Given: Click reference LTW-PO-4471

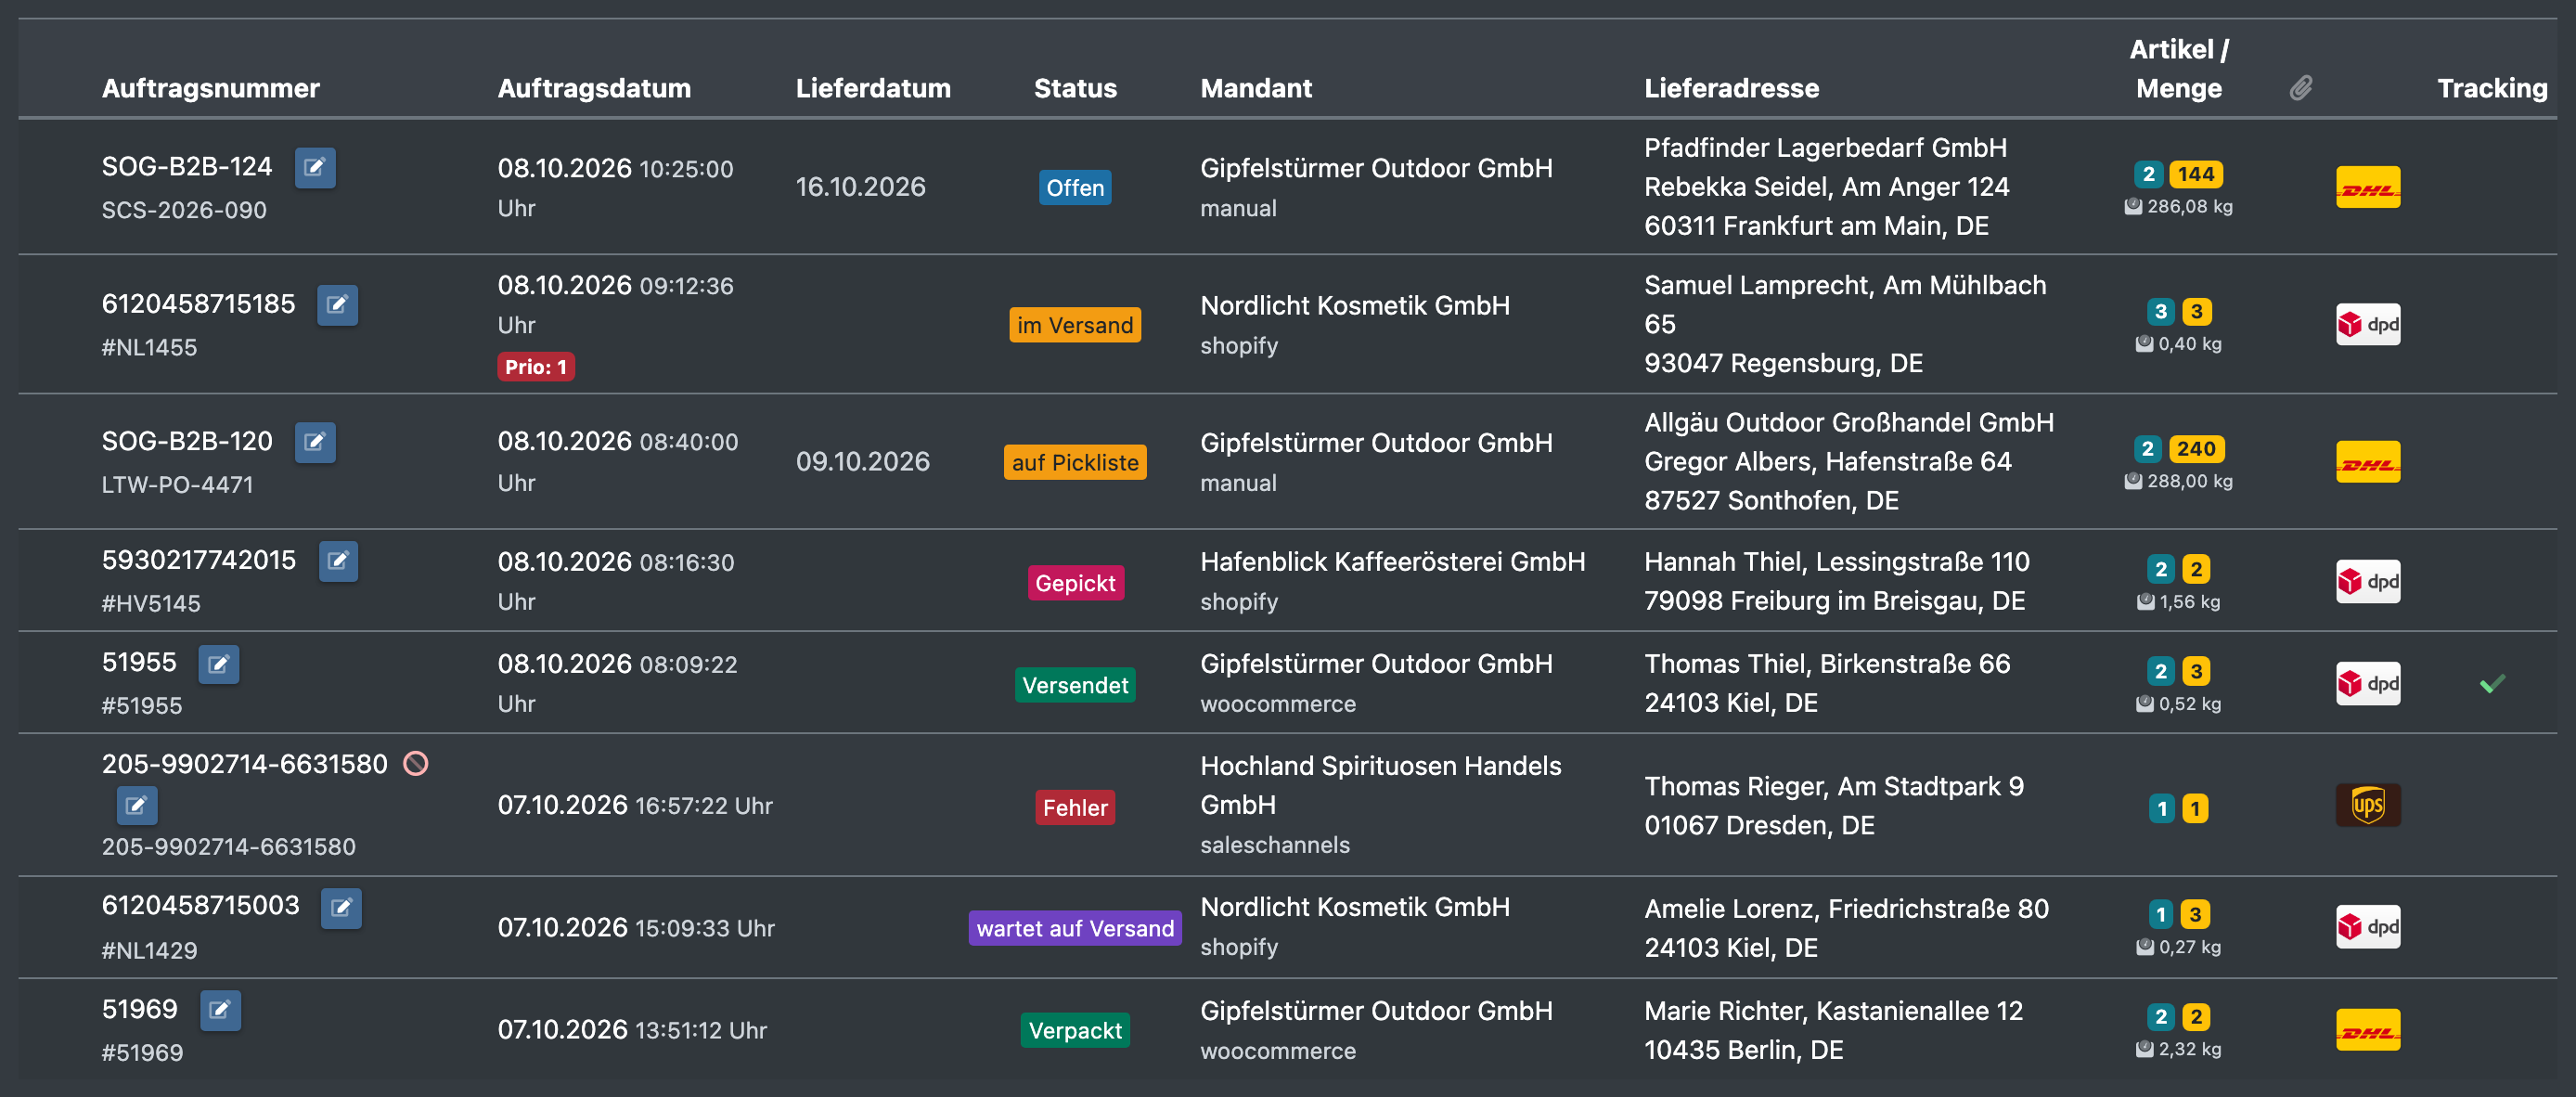Looking at the screenshot, I should (x=178, y=485).
